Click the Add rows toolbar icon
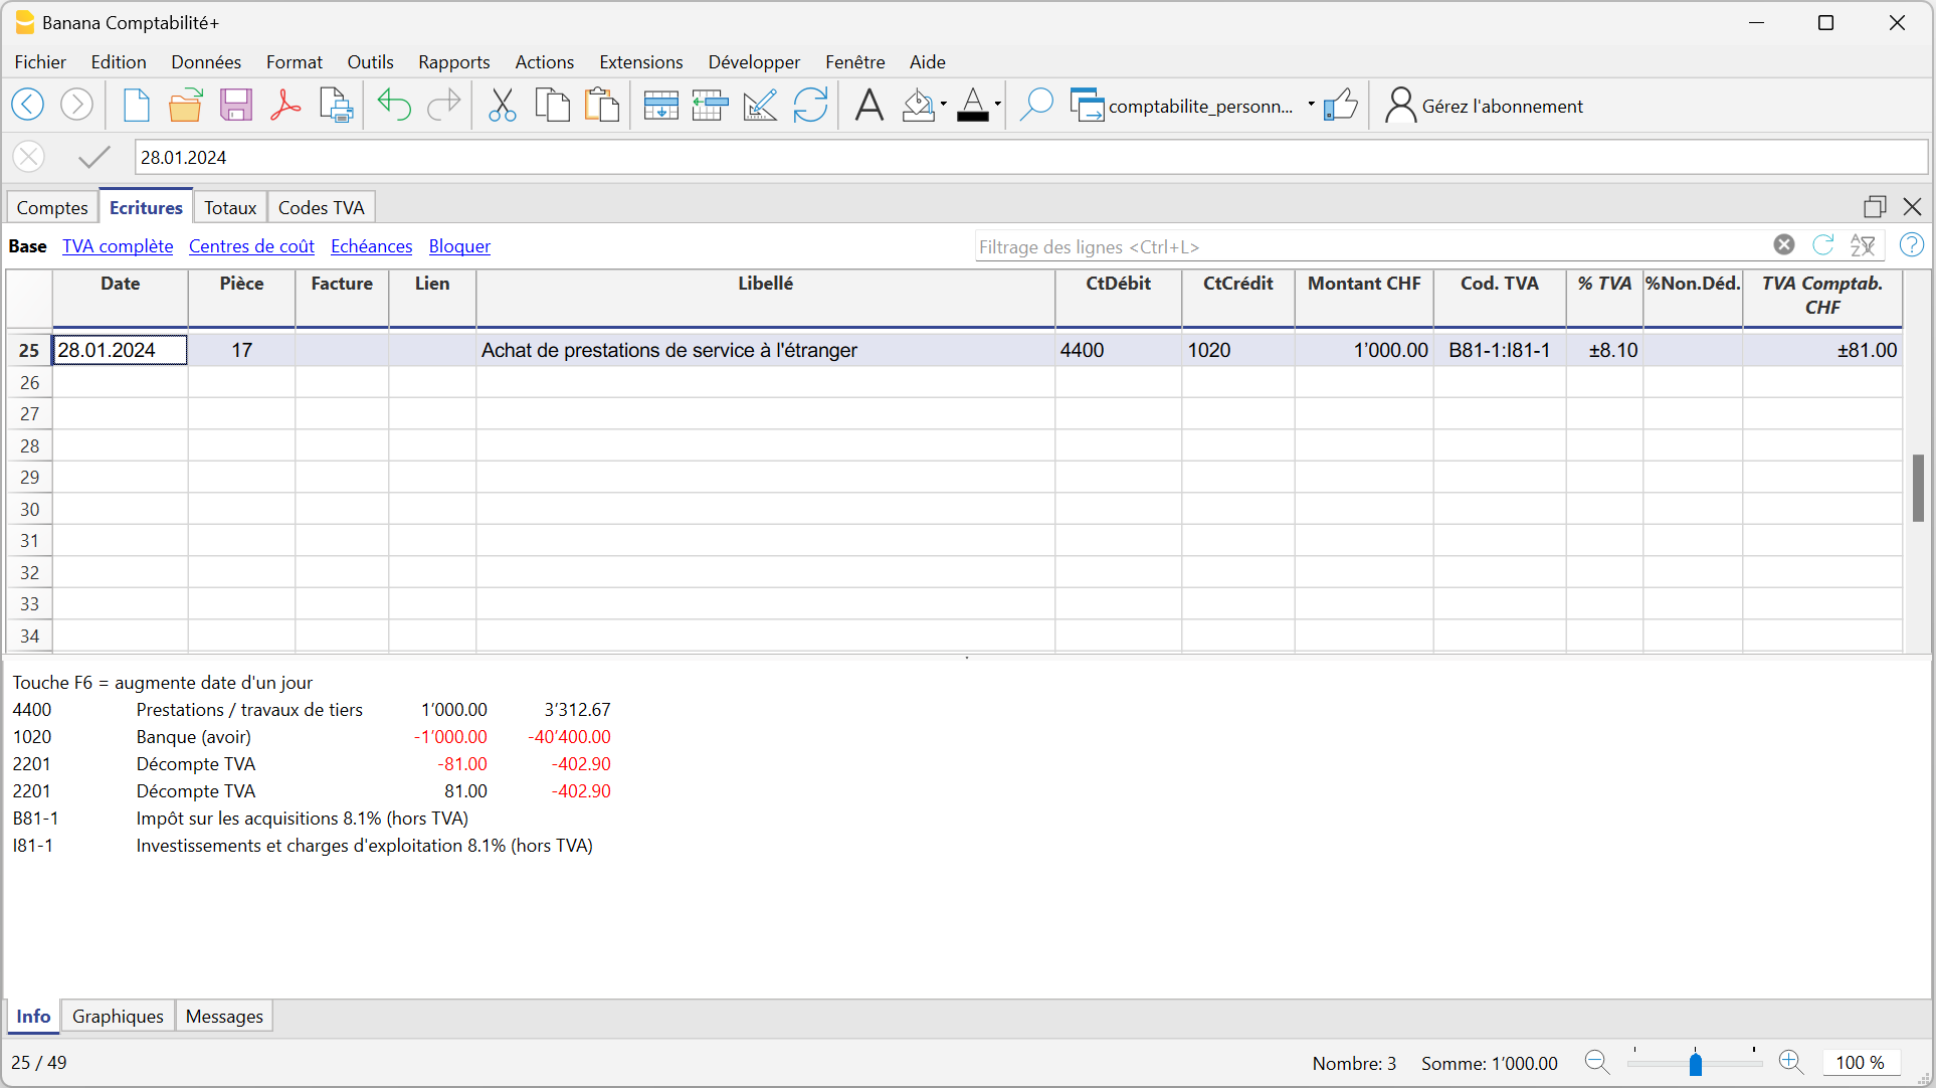 pyautogui.click(x=660, y=105)
